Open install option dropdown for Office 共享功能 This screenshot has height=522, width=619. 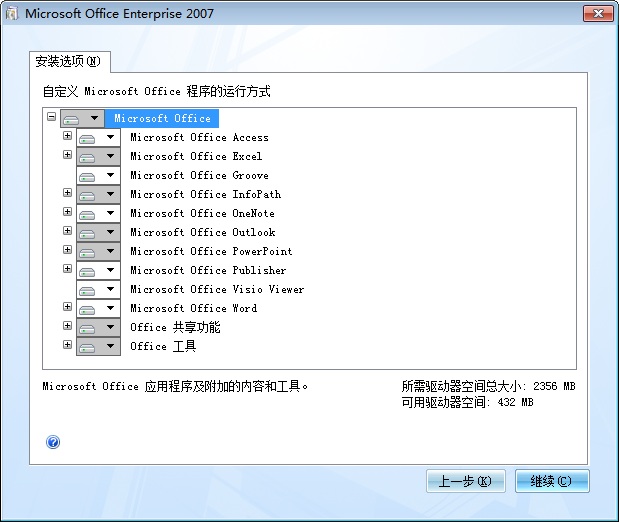coord(98,327)
